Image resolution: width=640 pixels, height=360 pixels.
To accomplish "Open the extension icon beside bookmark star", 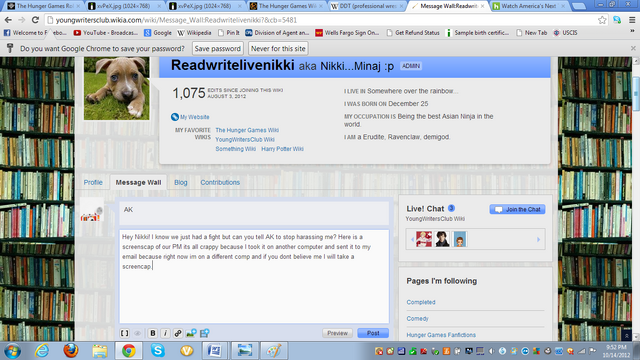I will (x=617, y=20).
